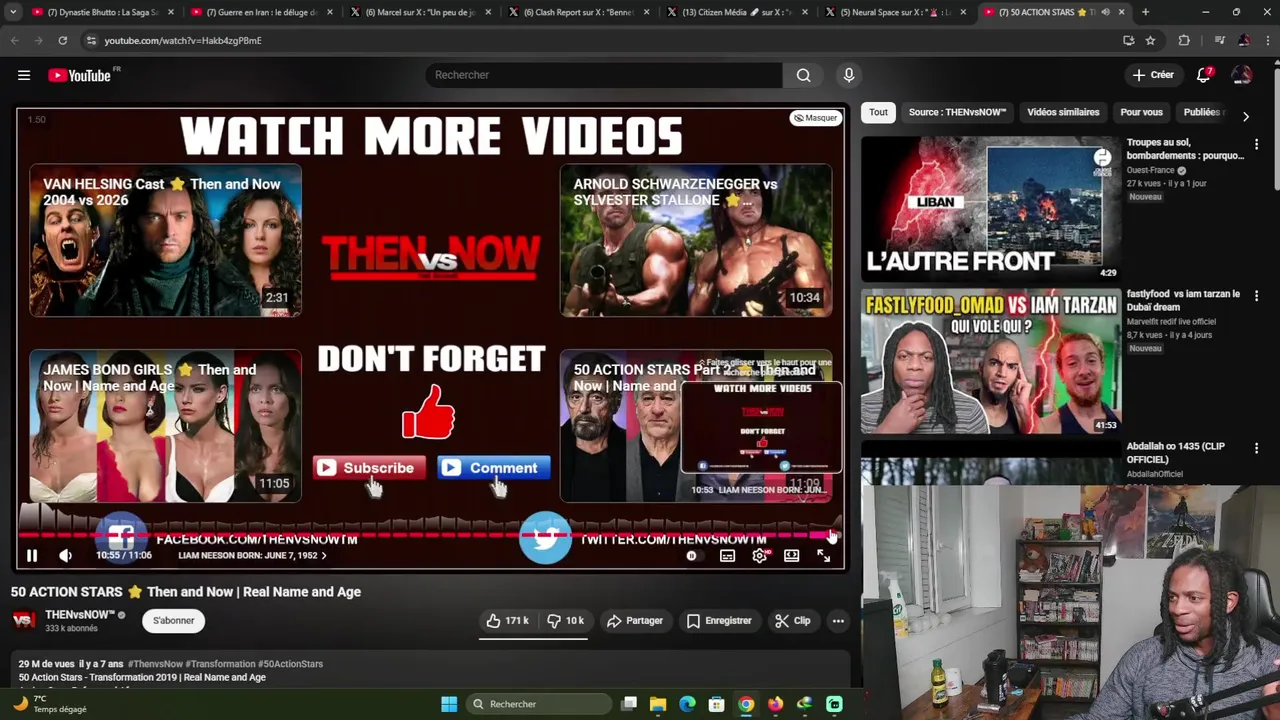
Task: Open the tab search dropdown arrow
Action: click(13, 12)
